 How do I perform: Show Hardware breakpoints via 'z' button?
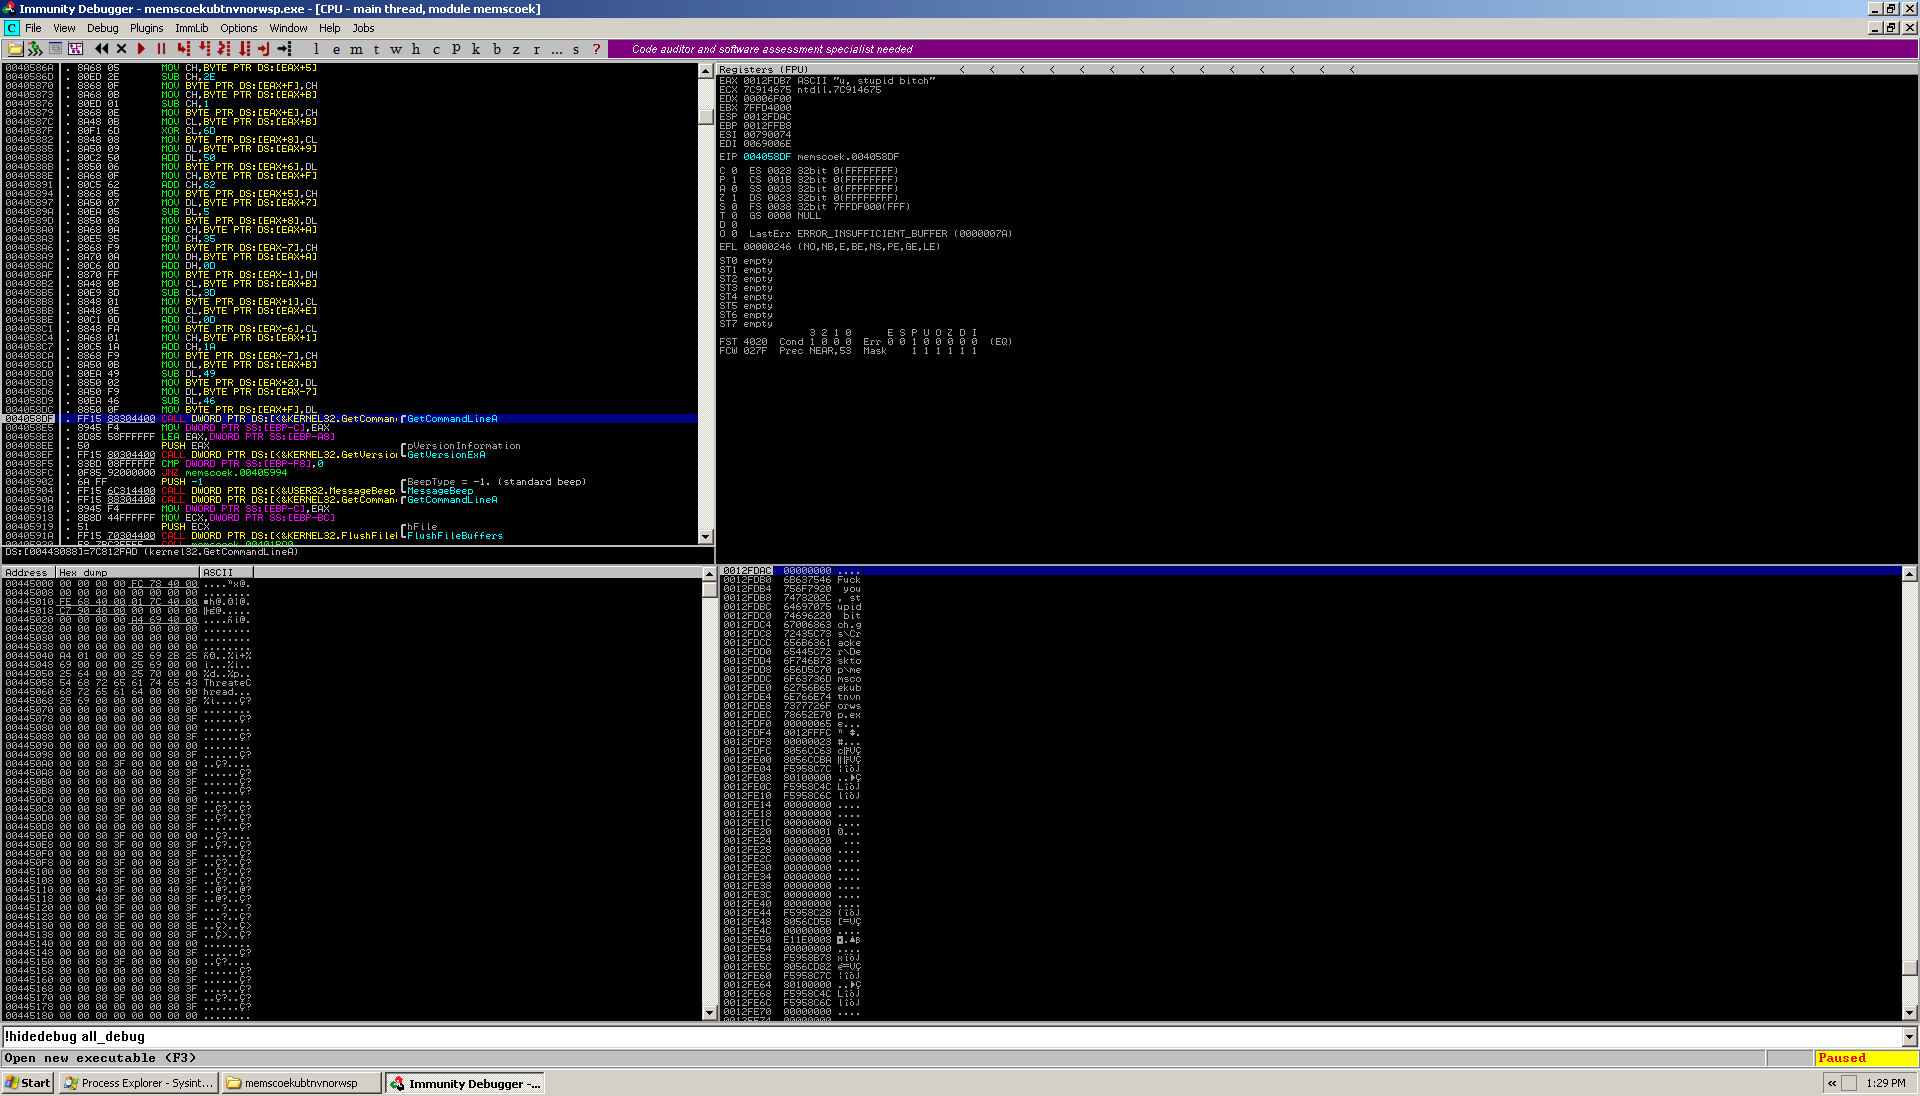[516, 49]
